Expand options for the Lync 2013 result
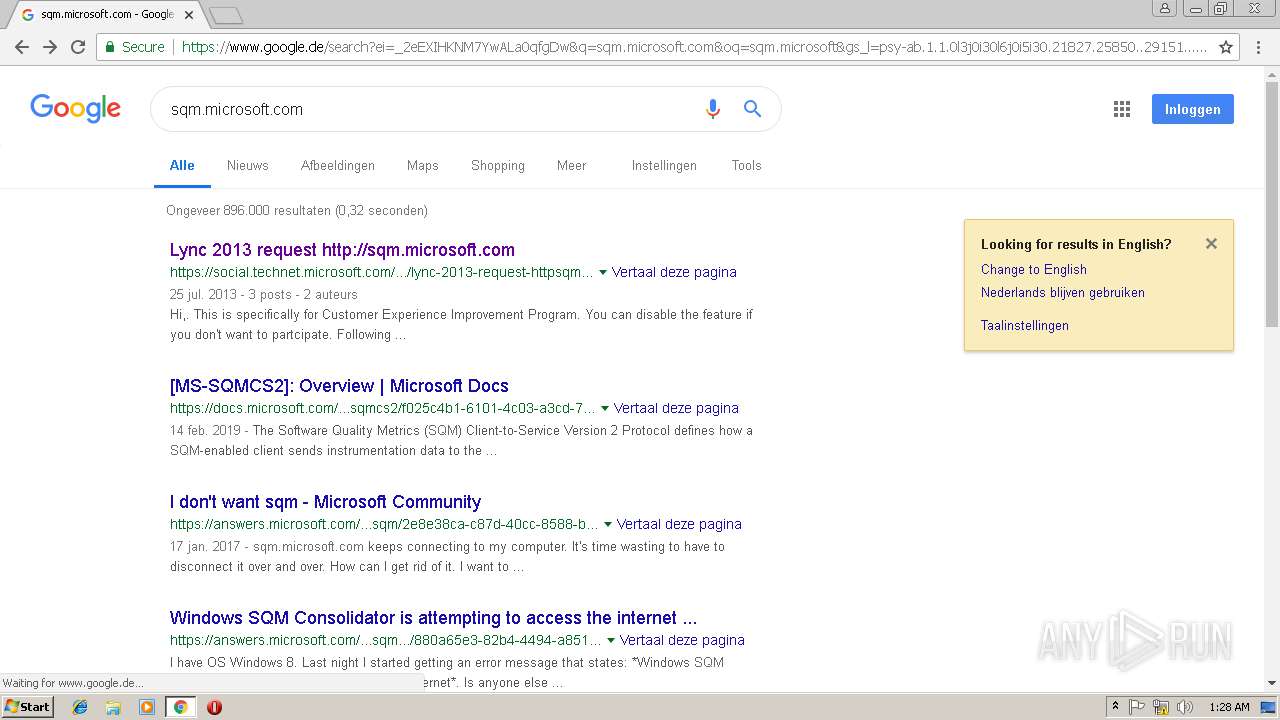The image size is (1280, 720). tap(603, 272)
